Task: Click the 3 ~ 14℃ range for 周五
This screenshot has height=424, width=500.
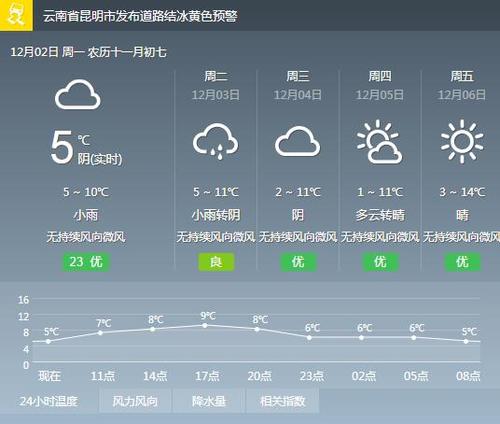Action: tap(462, 192)
